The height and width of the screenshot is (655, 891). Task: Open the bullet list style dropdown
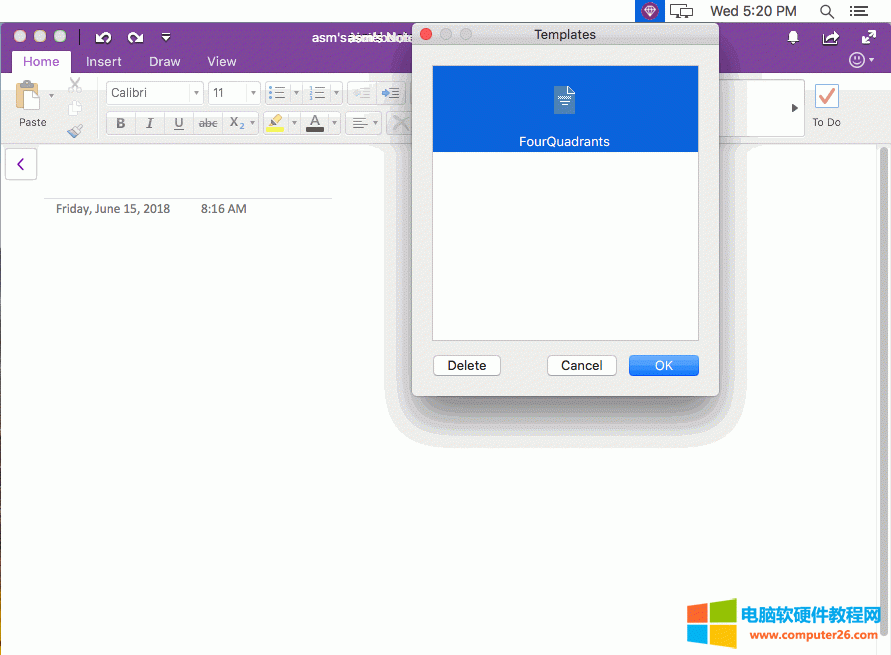click(296, 93)
